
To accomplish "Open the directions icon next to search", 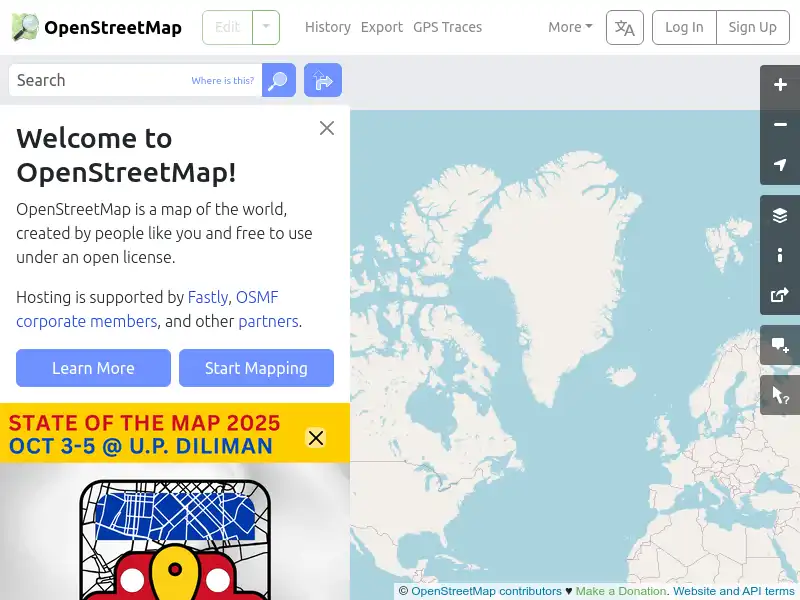I will point(322,80).
